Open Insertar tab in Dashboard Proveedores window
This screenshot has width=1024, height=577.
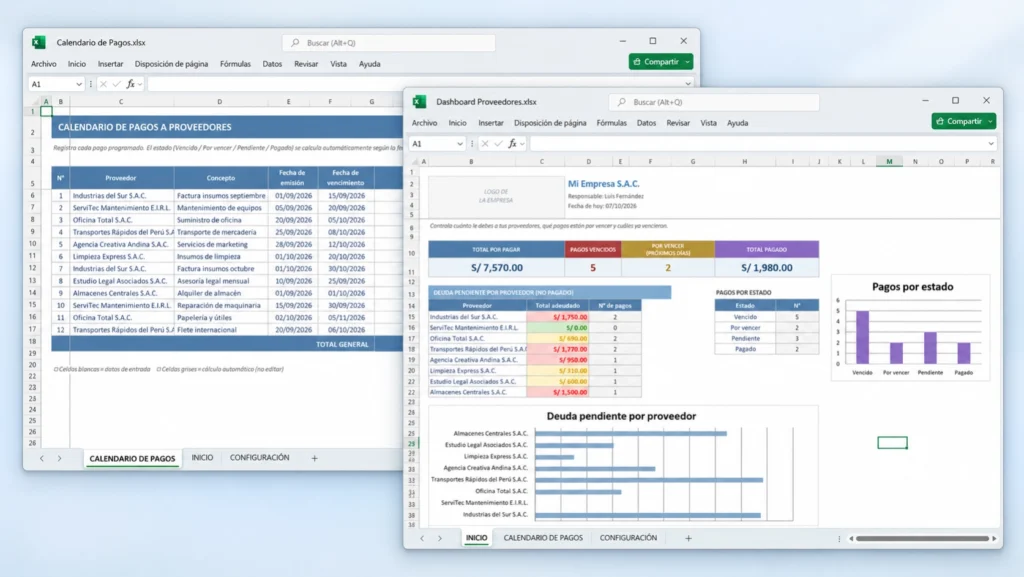tap(490, 123)
